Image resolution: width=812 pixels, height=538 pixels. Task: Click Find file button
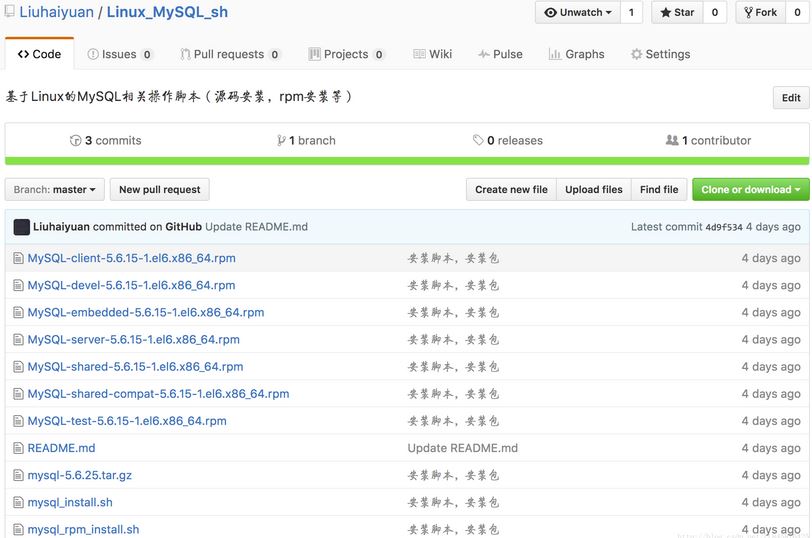659,190
